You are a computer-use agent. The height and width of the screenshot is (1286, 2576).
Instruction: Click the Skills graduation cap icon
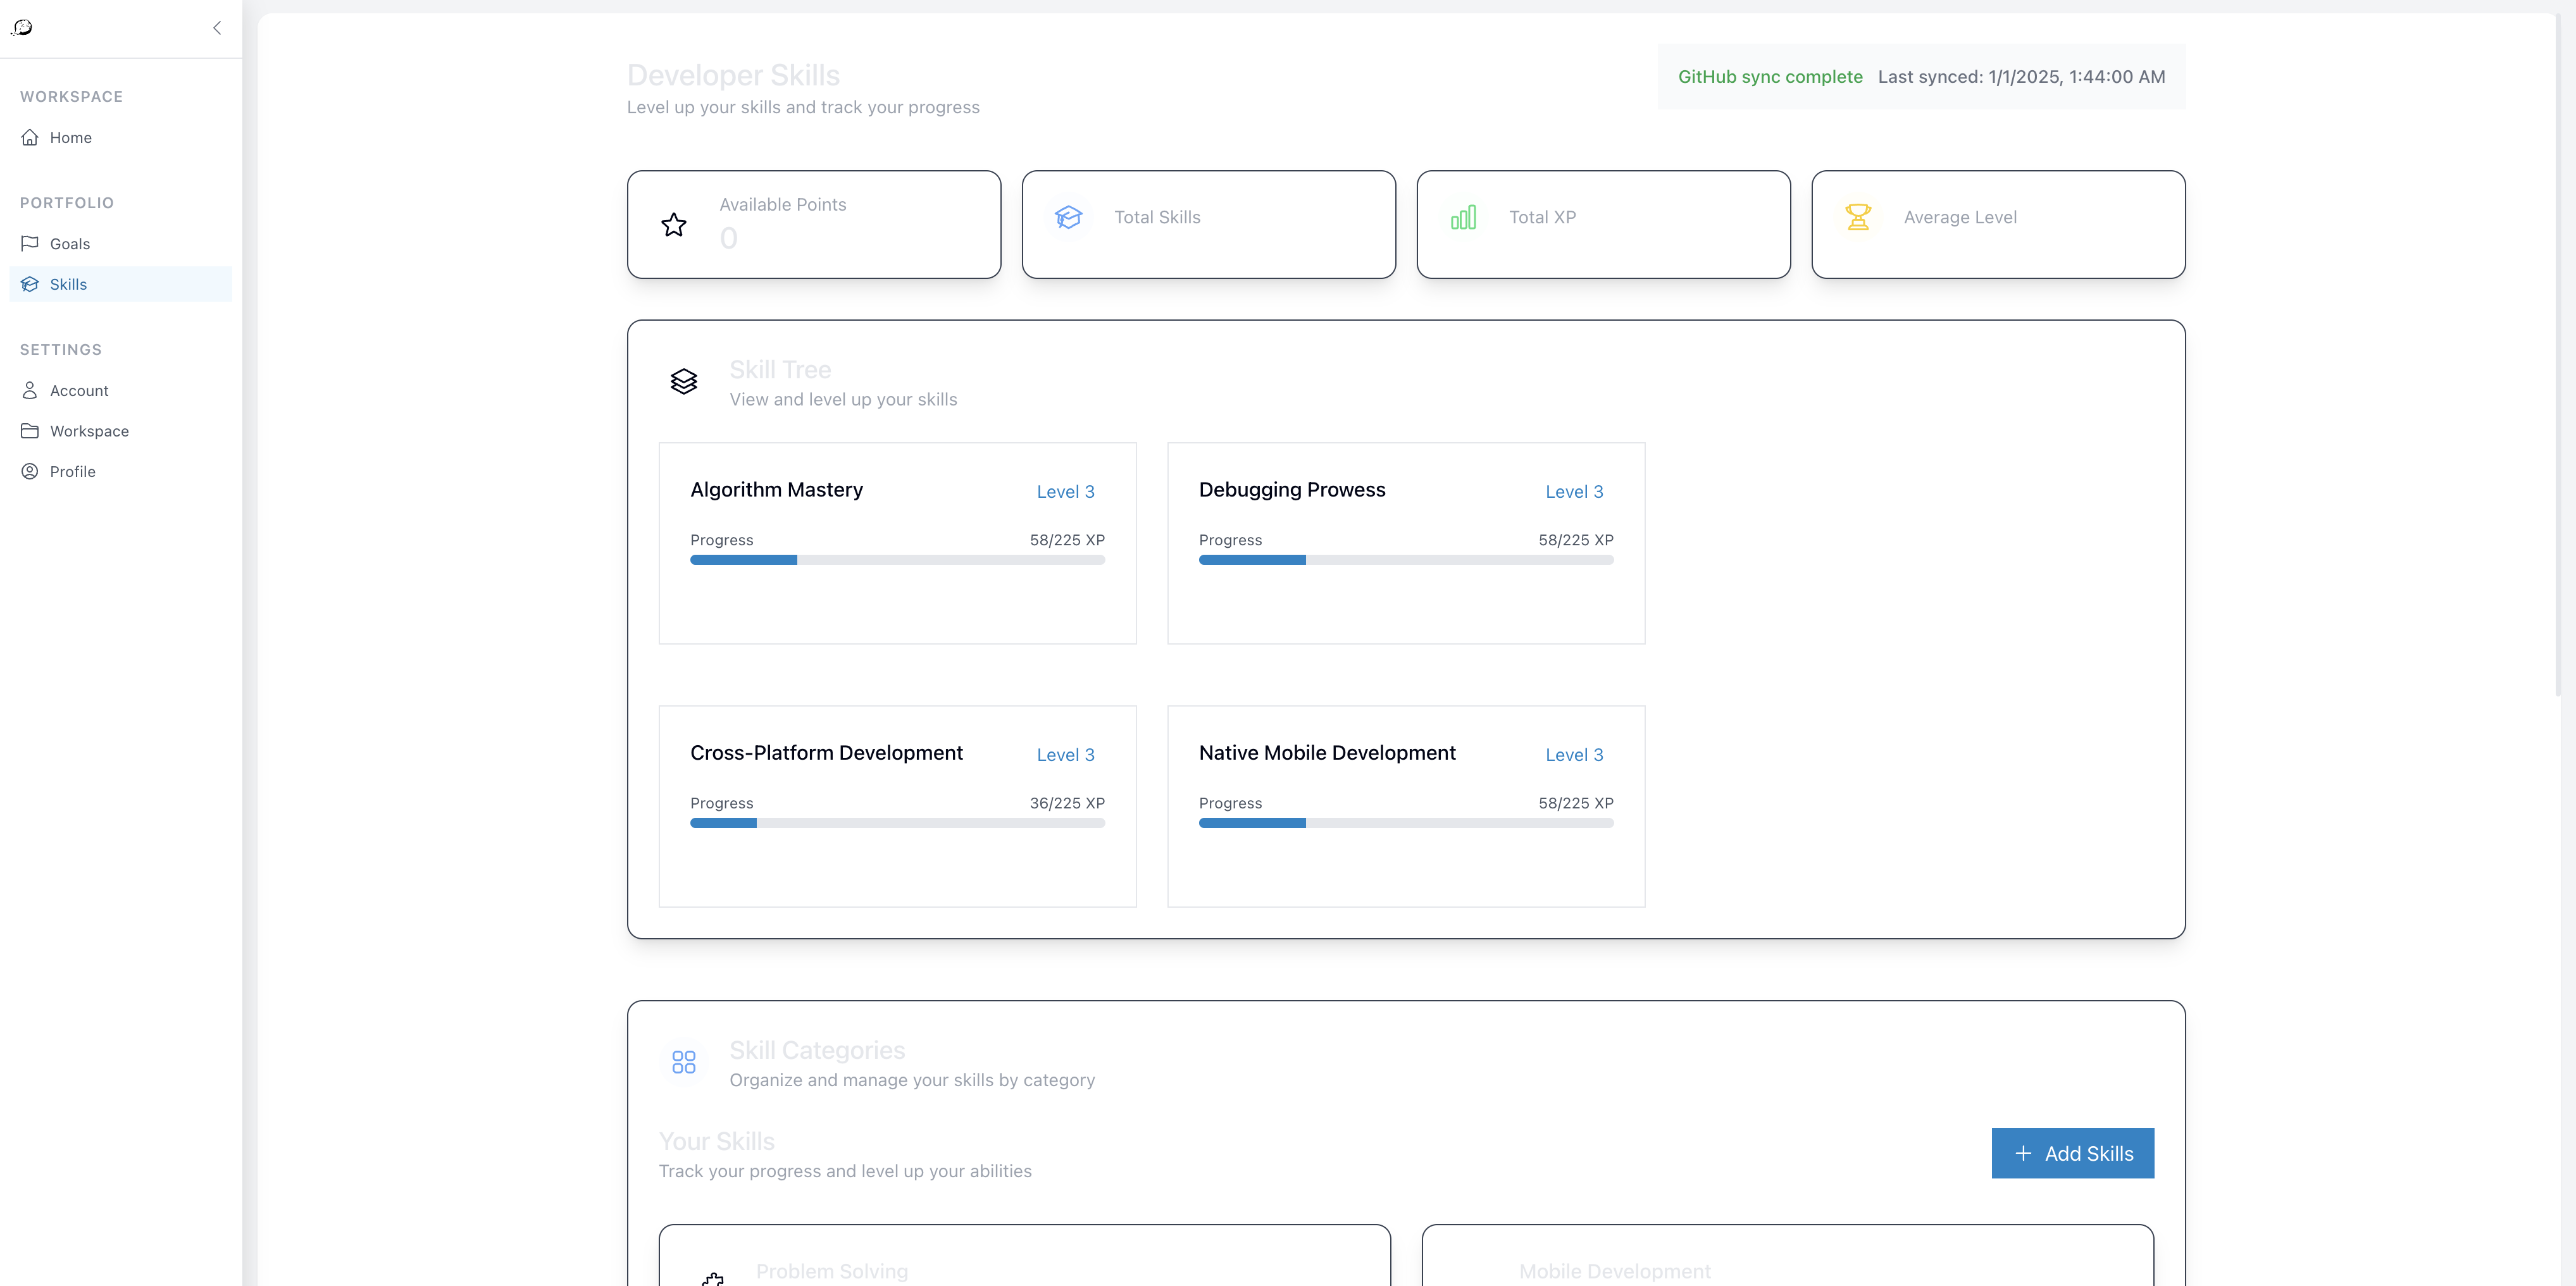tap(30, 284)
